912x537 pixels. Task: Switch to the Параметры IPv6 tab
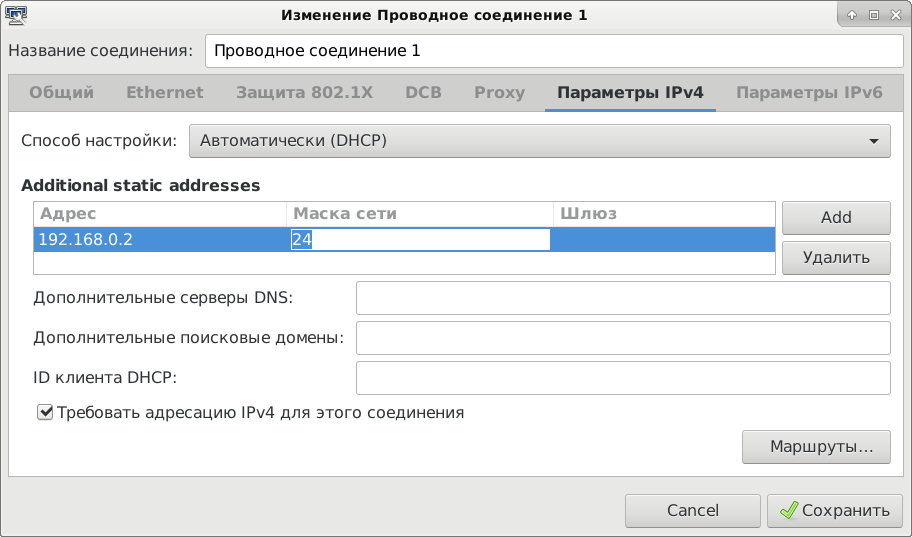(x=808, y=93)
